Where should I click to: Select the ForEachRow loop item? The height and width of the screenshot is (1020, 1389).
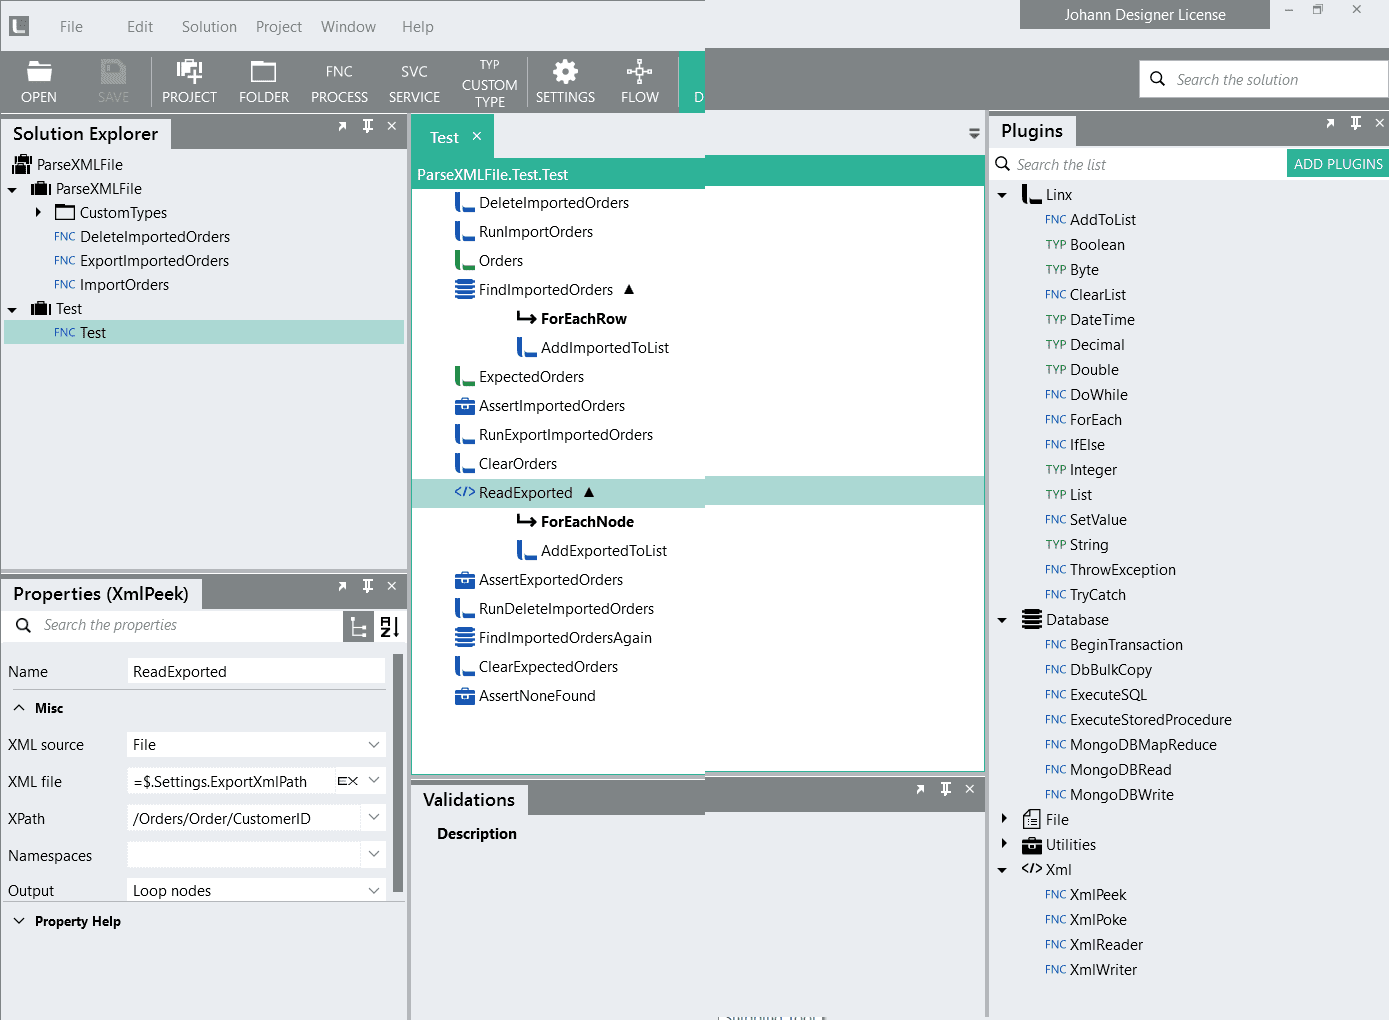(583, 319)
